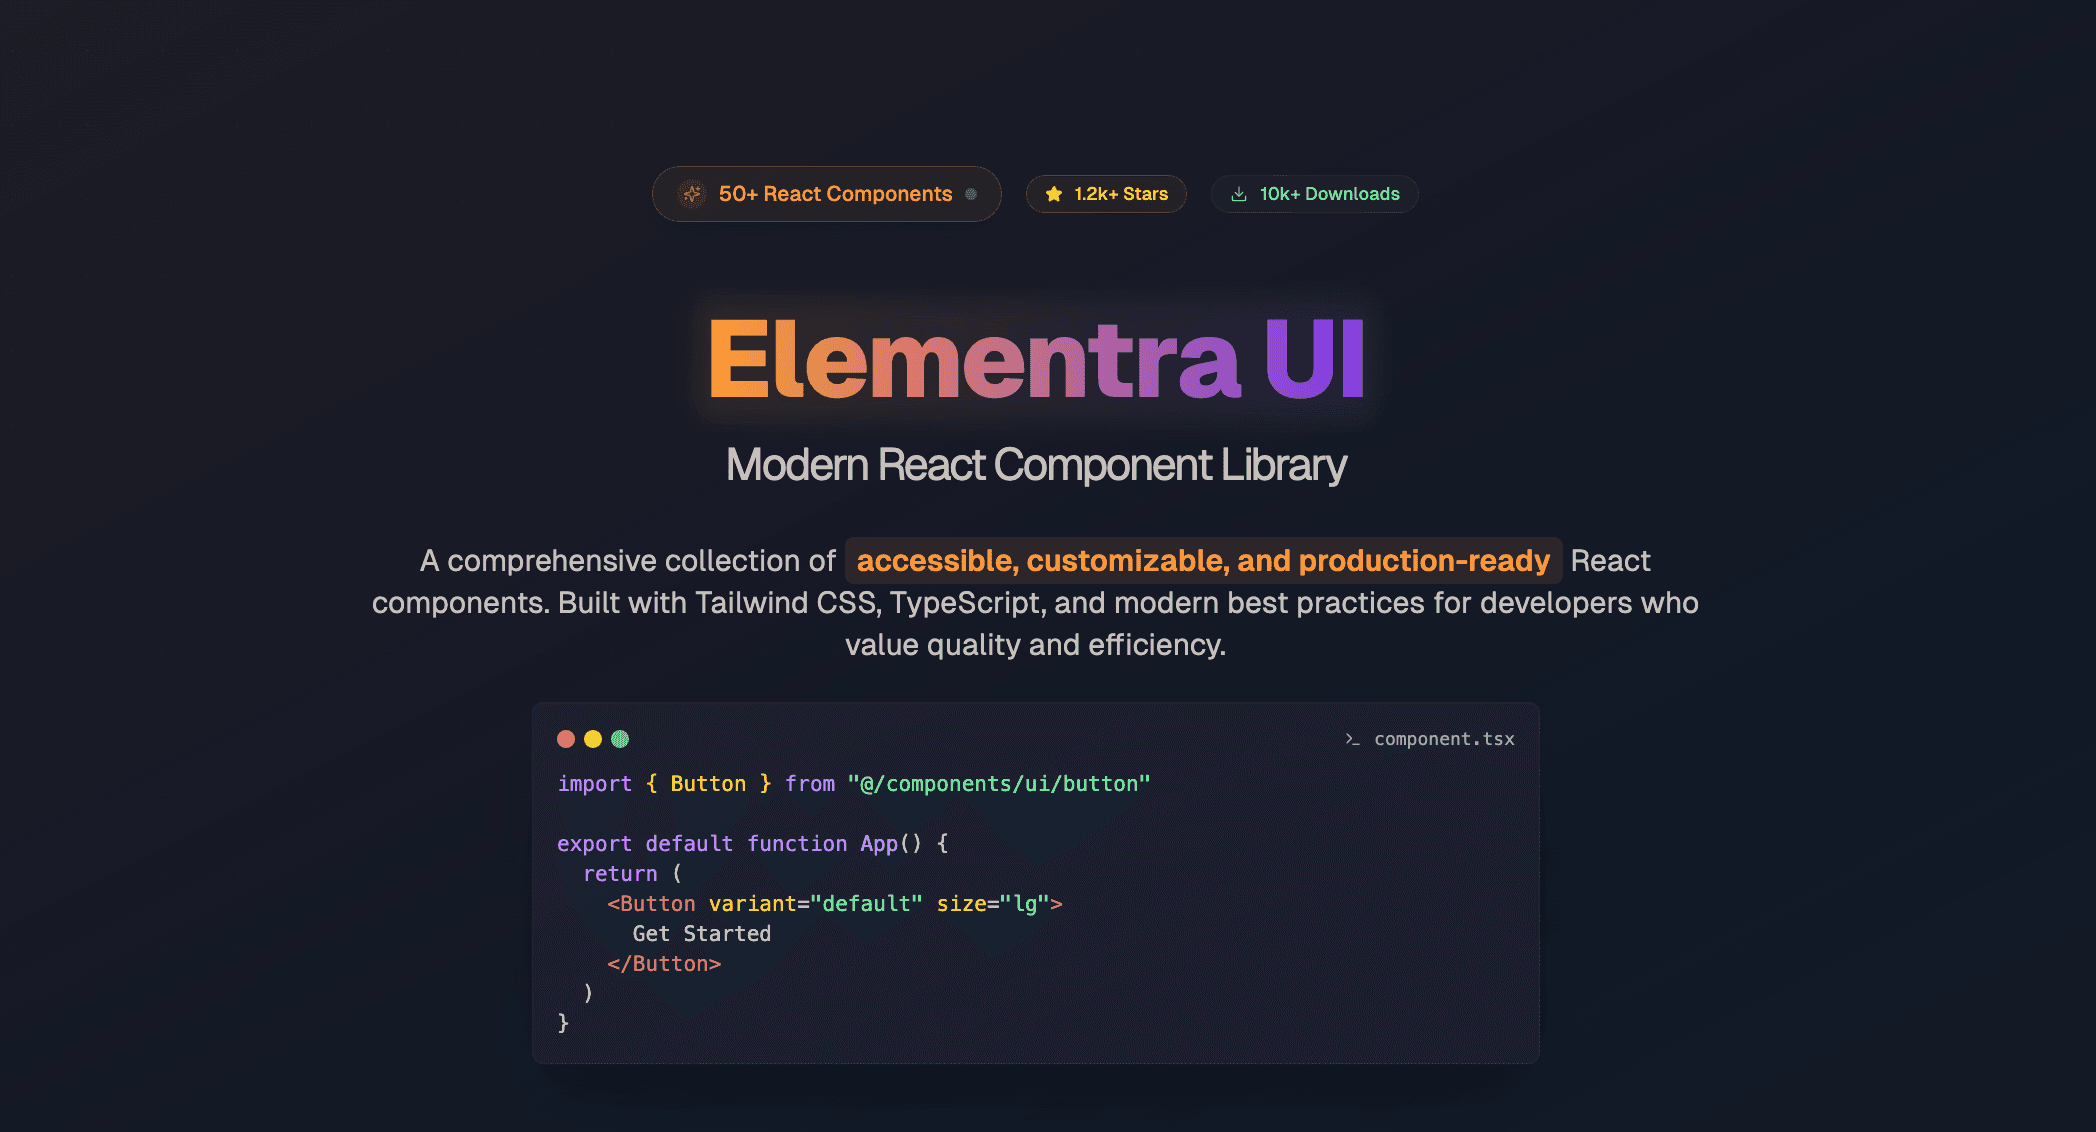2096x1132 pixels.
Task: Click the return ( code line
Action: click(632, 874)
